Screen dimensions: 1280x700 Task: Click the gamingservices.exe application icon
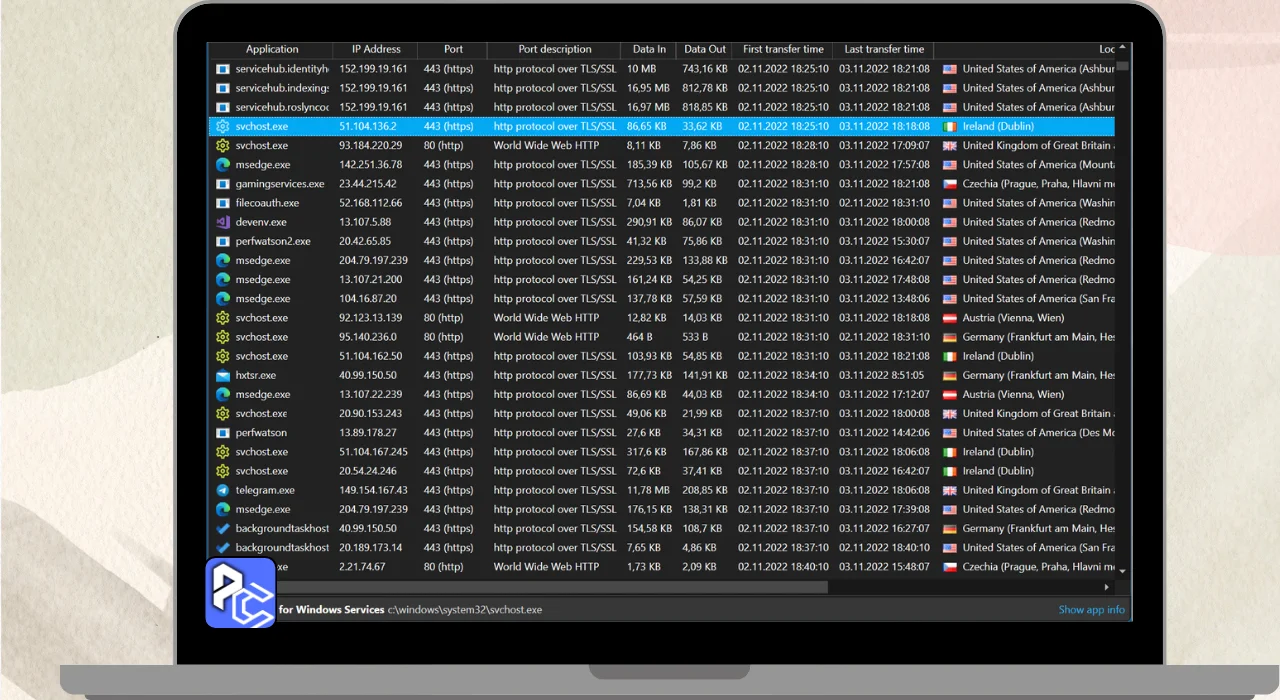pos(223,184)
